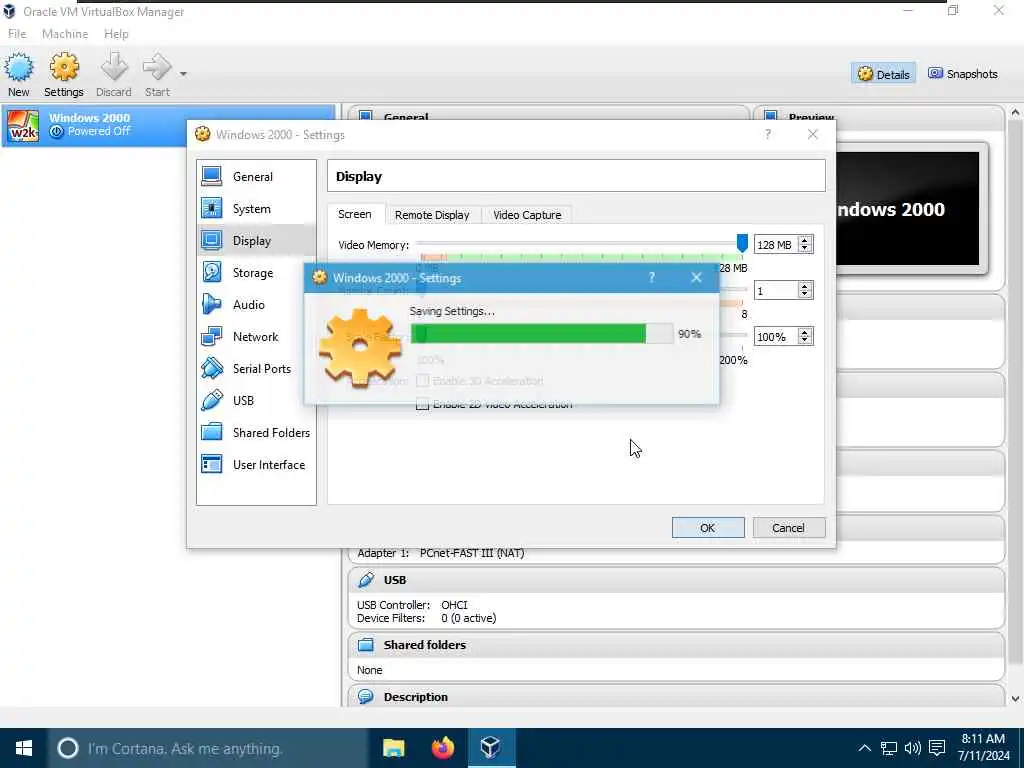Switch to the Remote Display tab
This screenshot has height=768, width=1024.
pos(432,215)
